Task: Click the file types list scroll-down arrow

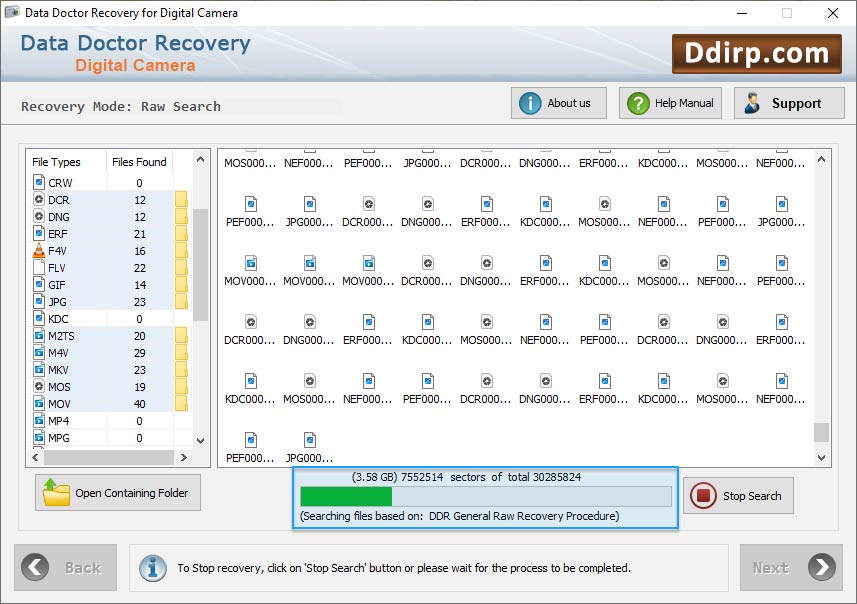Action: pyautogui.click(x=201, y=441)
